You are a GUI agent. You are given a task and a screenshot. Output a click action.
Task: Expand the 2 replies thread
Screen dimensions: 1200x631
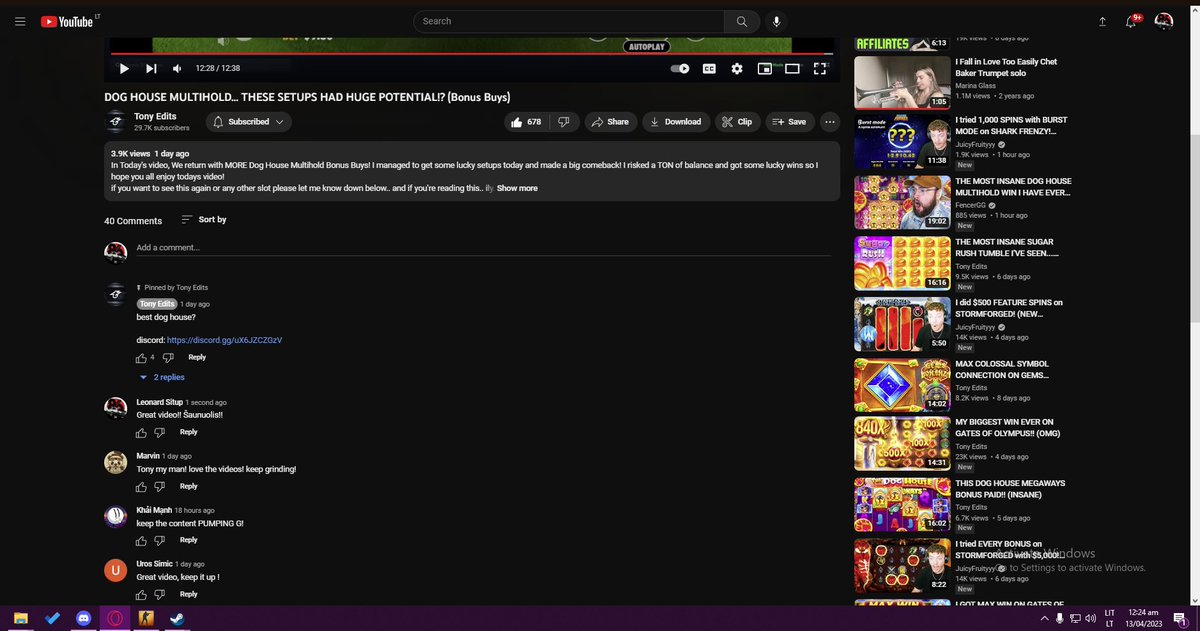[x=162, y=378]
